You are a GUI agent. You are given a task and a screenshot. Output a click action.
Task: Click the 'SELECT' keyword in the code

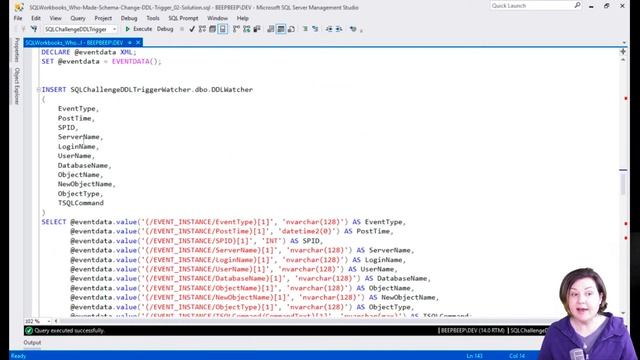pyautogui.click(x=53, y=222)
